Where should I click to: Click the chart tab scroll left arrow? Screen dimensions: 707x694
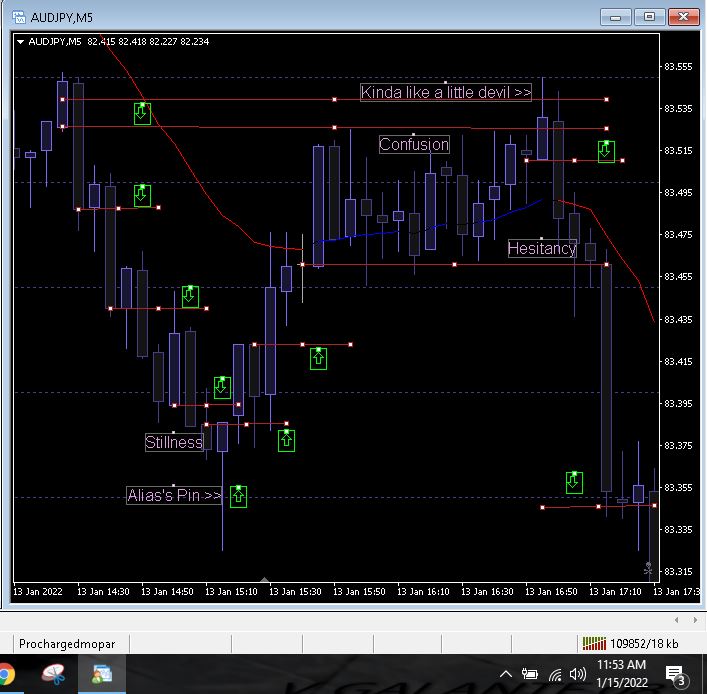[677, 620]
